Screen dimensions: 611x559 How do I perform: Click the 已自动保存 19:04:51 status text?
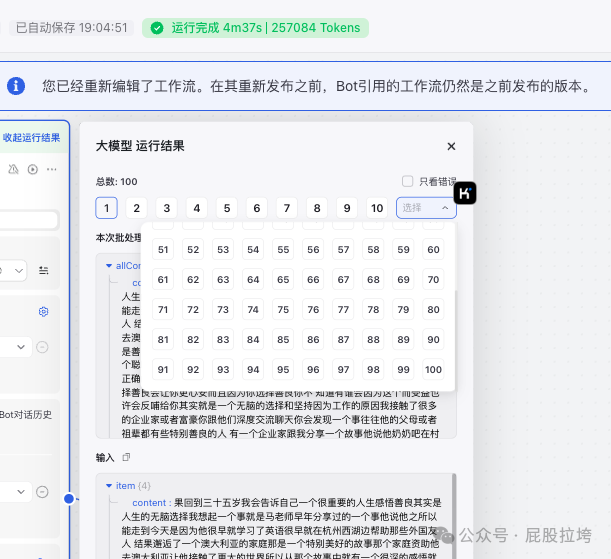(72, 28)
